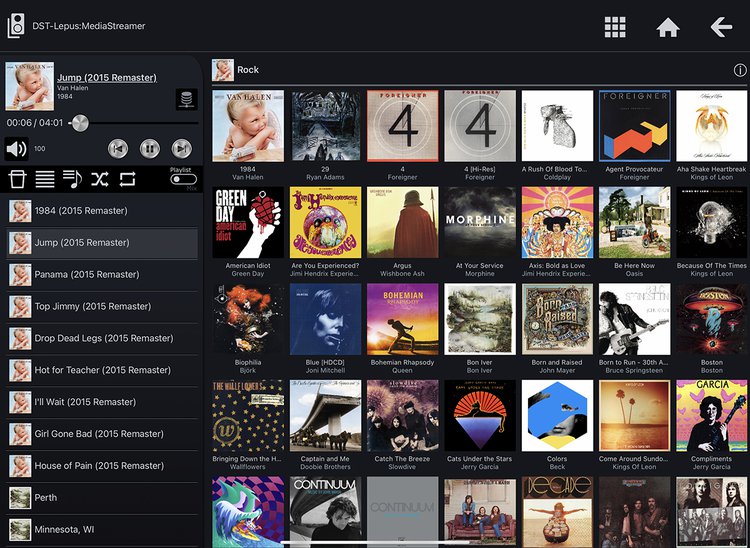
Task: Go to the Home screen
Action: [668, 27]
